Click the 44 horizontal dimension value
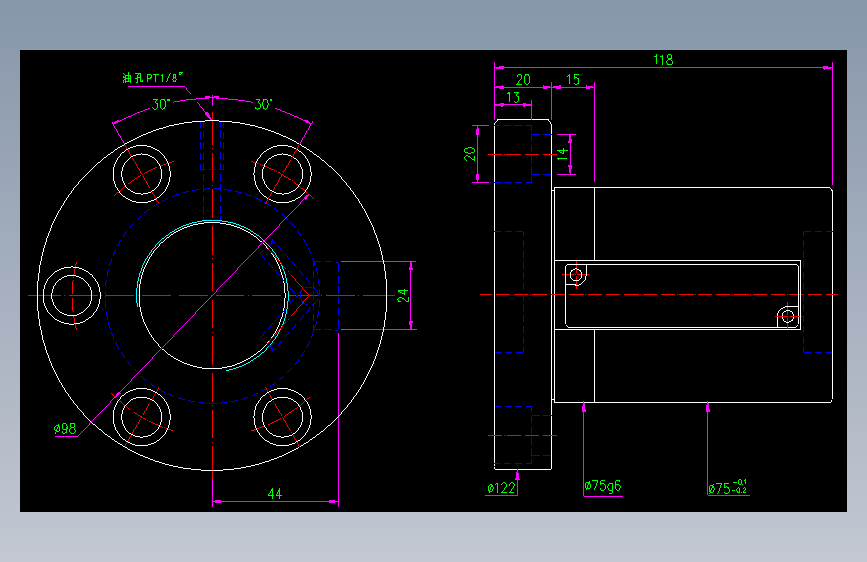This screenshot has height=562, width=867. (x=275, y=493)
